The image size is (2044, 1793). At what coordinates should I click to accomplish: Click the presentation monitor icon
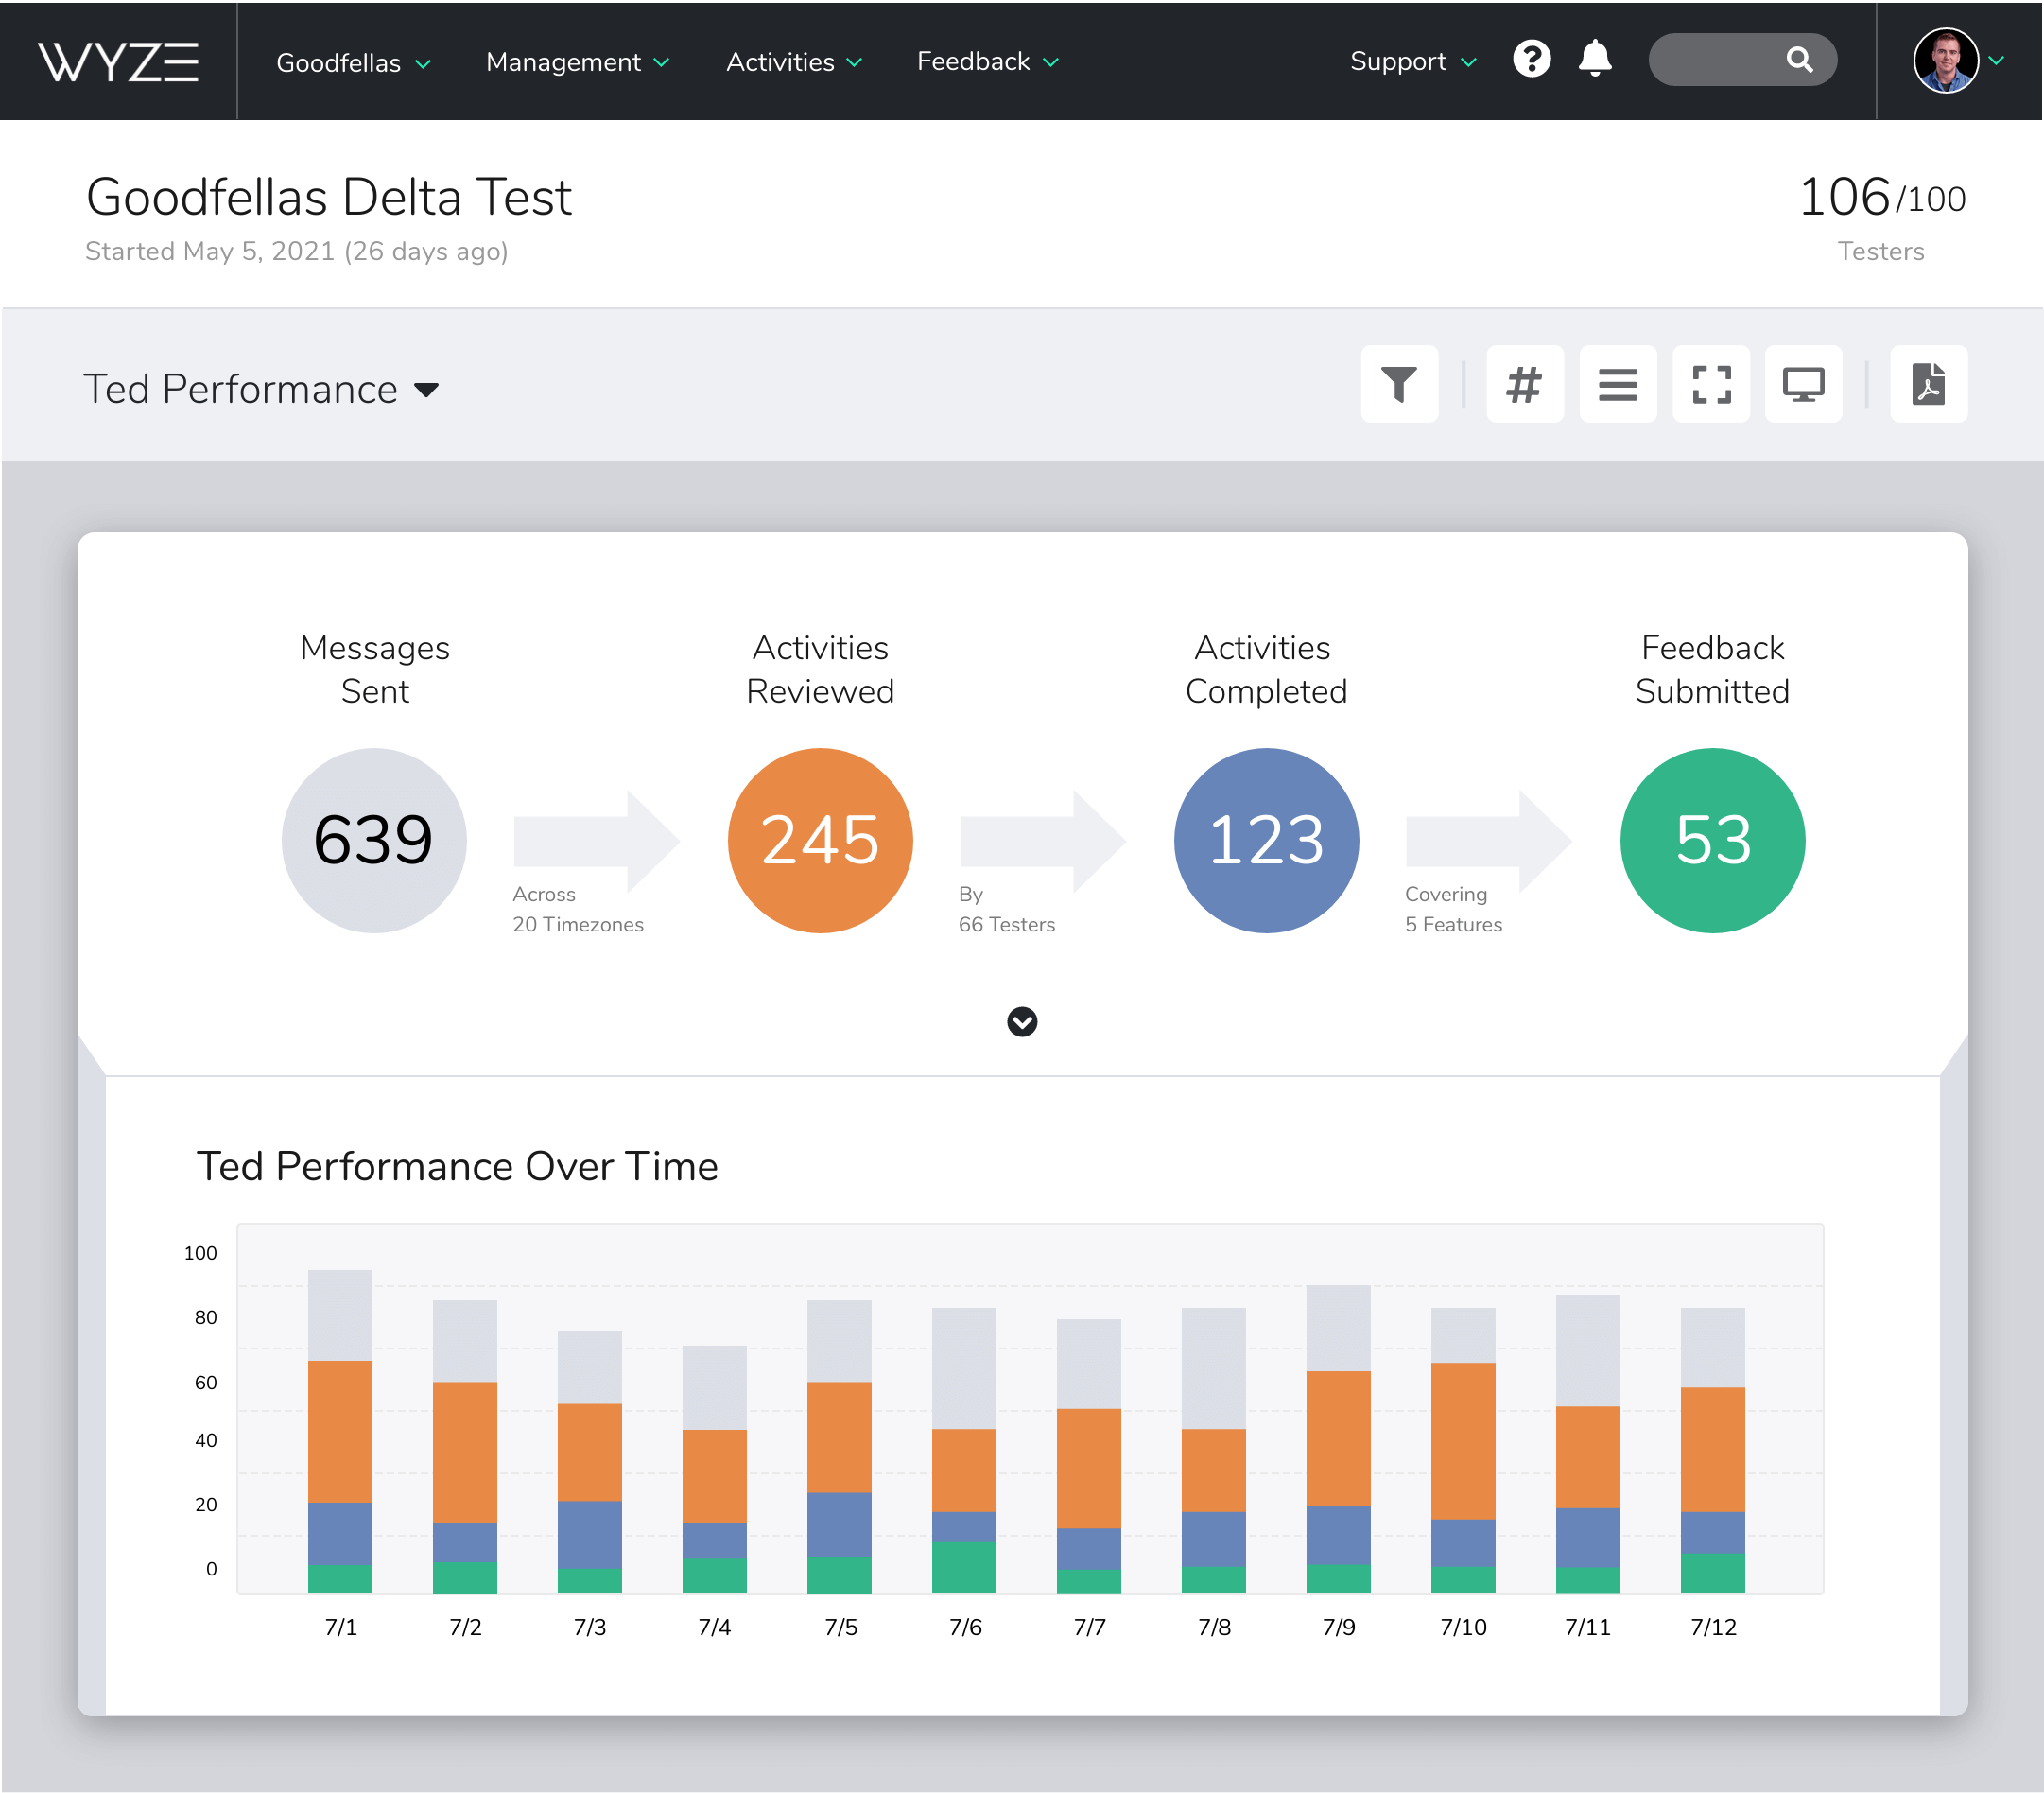1804,384
